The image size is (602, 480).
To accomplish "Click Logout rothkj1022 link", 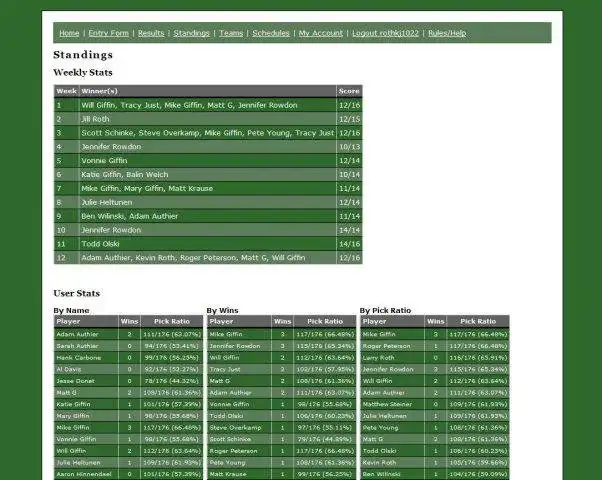I will coord(385,33).
